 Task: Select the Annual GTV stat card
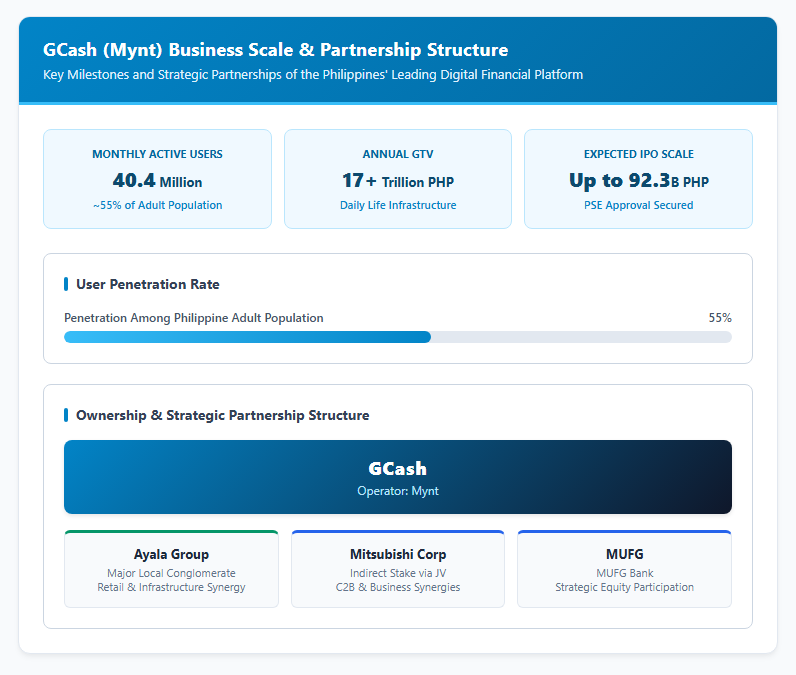397,179
